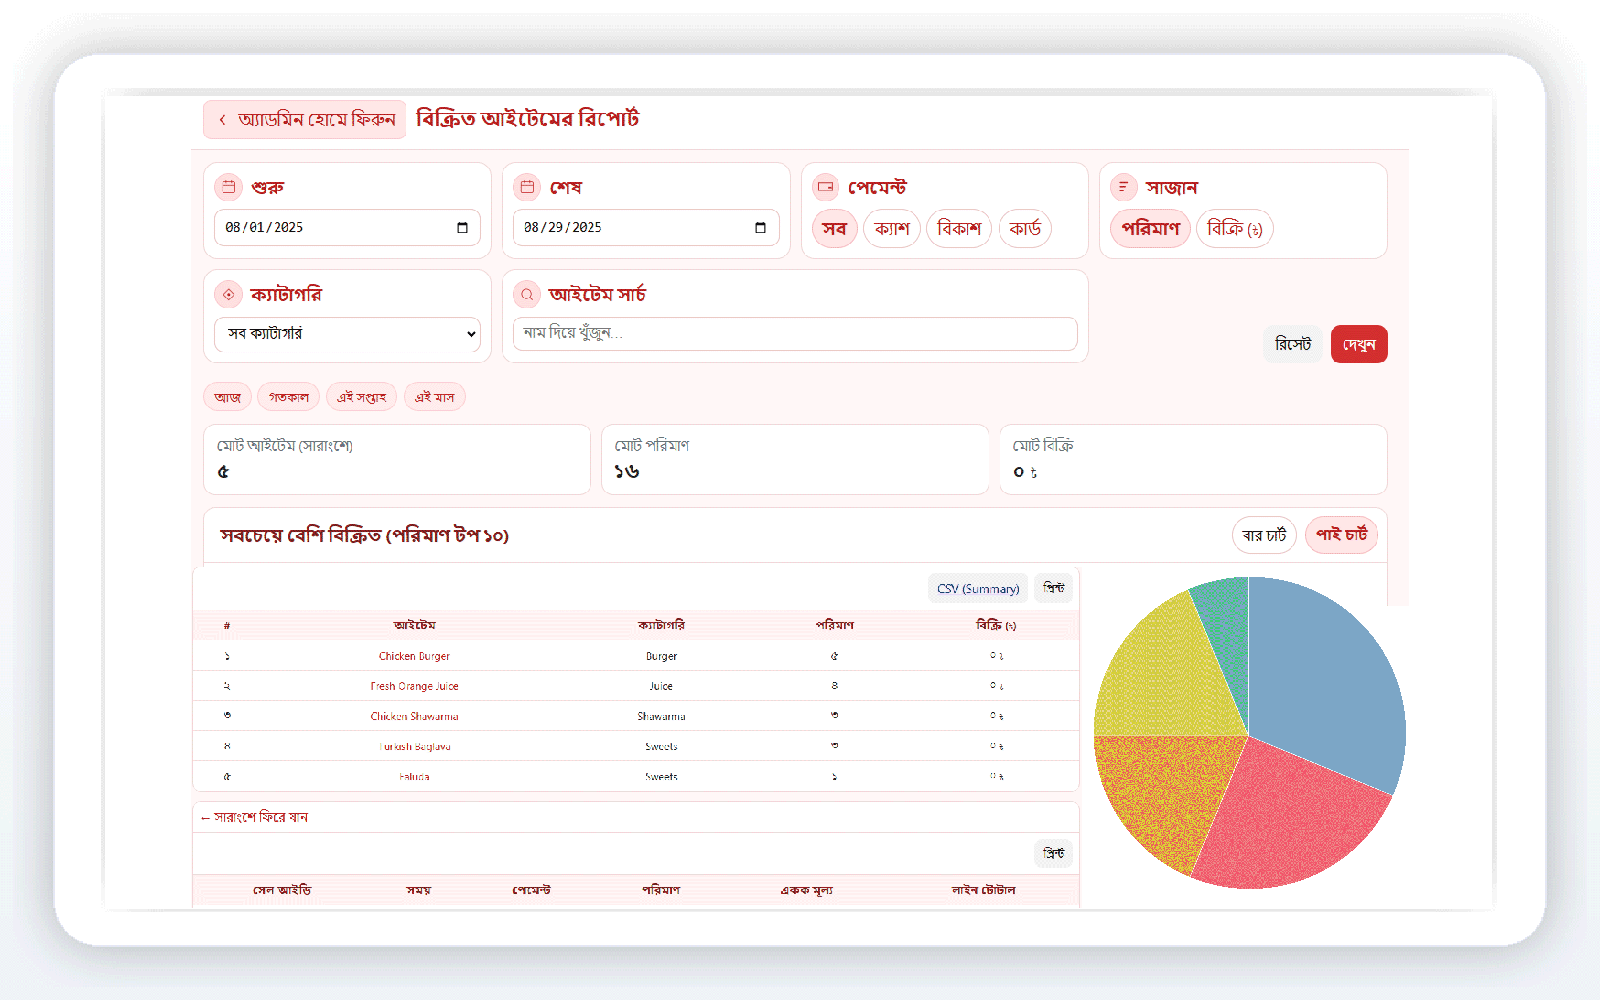Click the card icon beside পেমেন্ট label

click(x=826, y=187)
